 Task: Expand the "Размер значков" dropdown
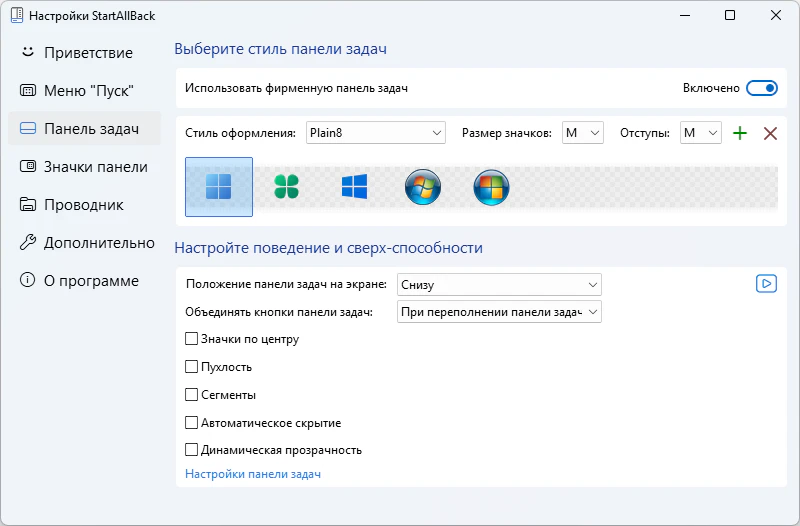point(583,133)
